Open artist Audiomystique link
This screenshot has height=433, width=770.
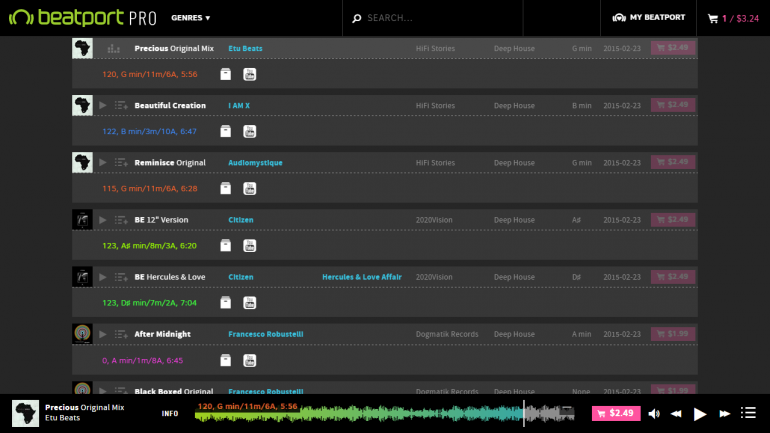point(255,162)
